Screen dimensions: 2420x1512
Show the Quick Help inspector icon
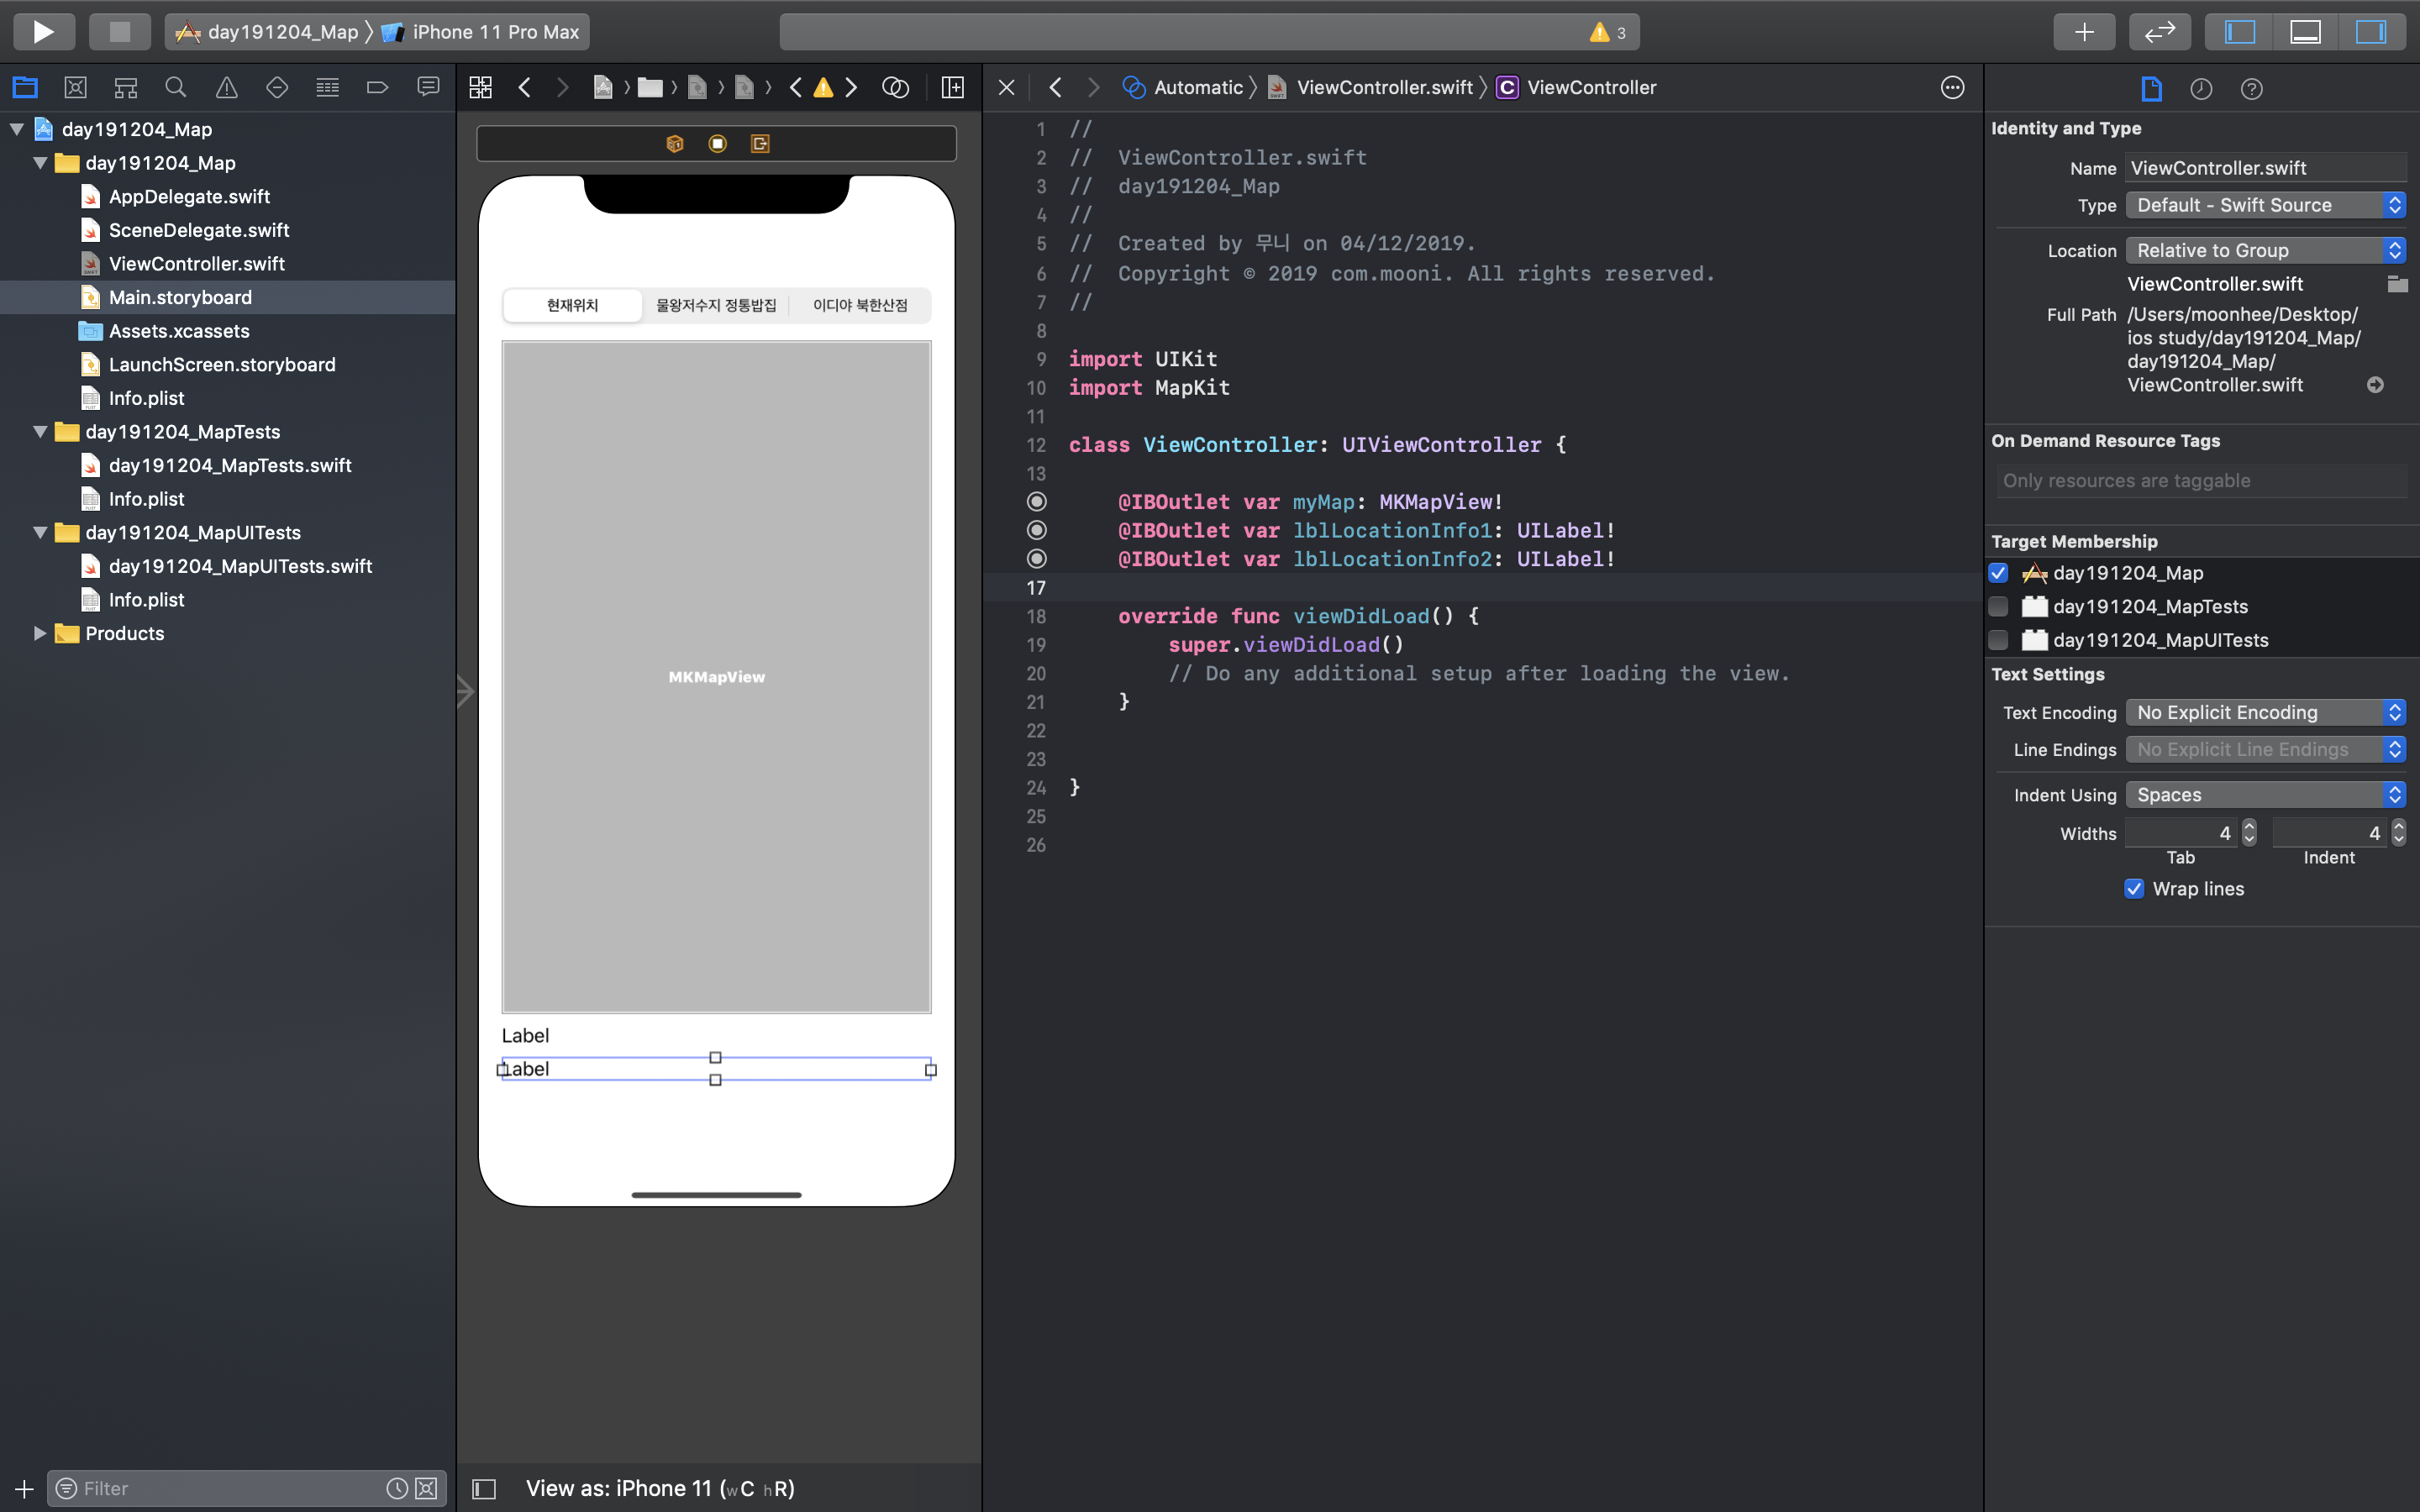point(2251,89)
